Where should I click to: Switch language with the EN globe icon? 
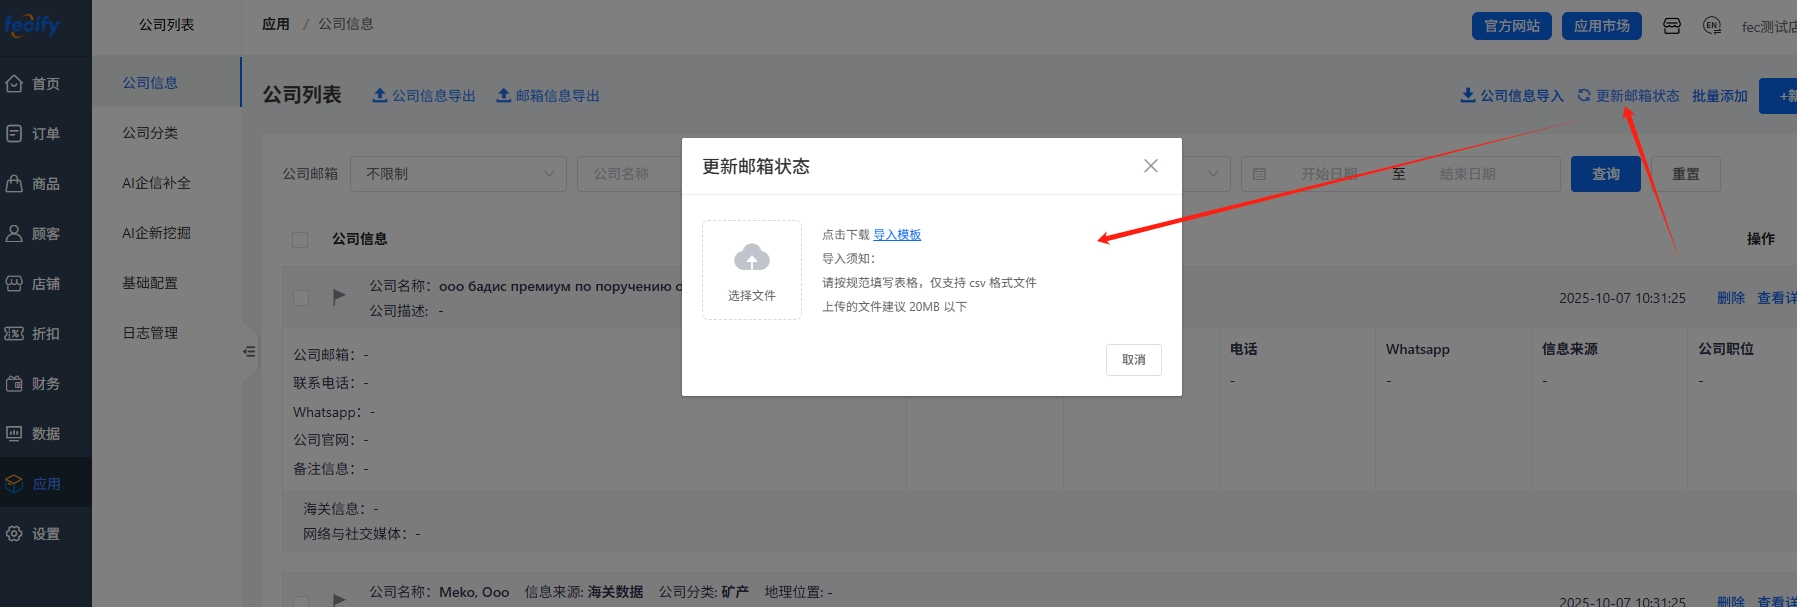click(x=1711, y=26)
